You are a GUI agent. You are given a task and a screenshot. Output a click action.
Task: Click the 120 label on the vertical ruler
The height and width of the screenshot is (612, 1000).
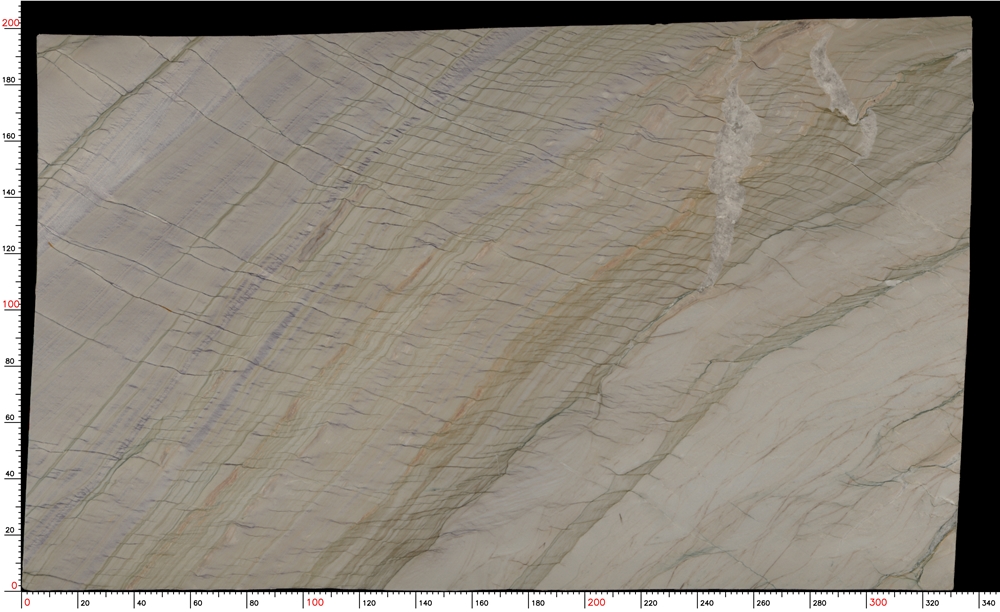(10, 249)
